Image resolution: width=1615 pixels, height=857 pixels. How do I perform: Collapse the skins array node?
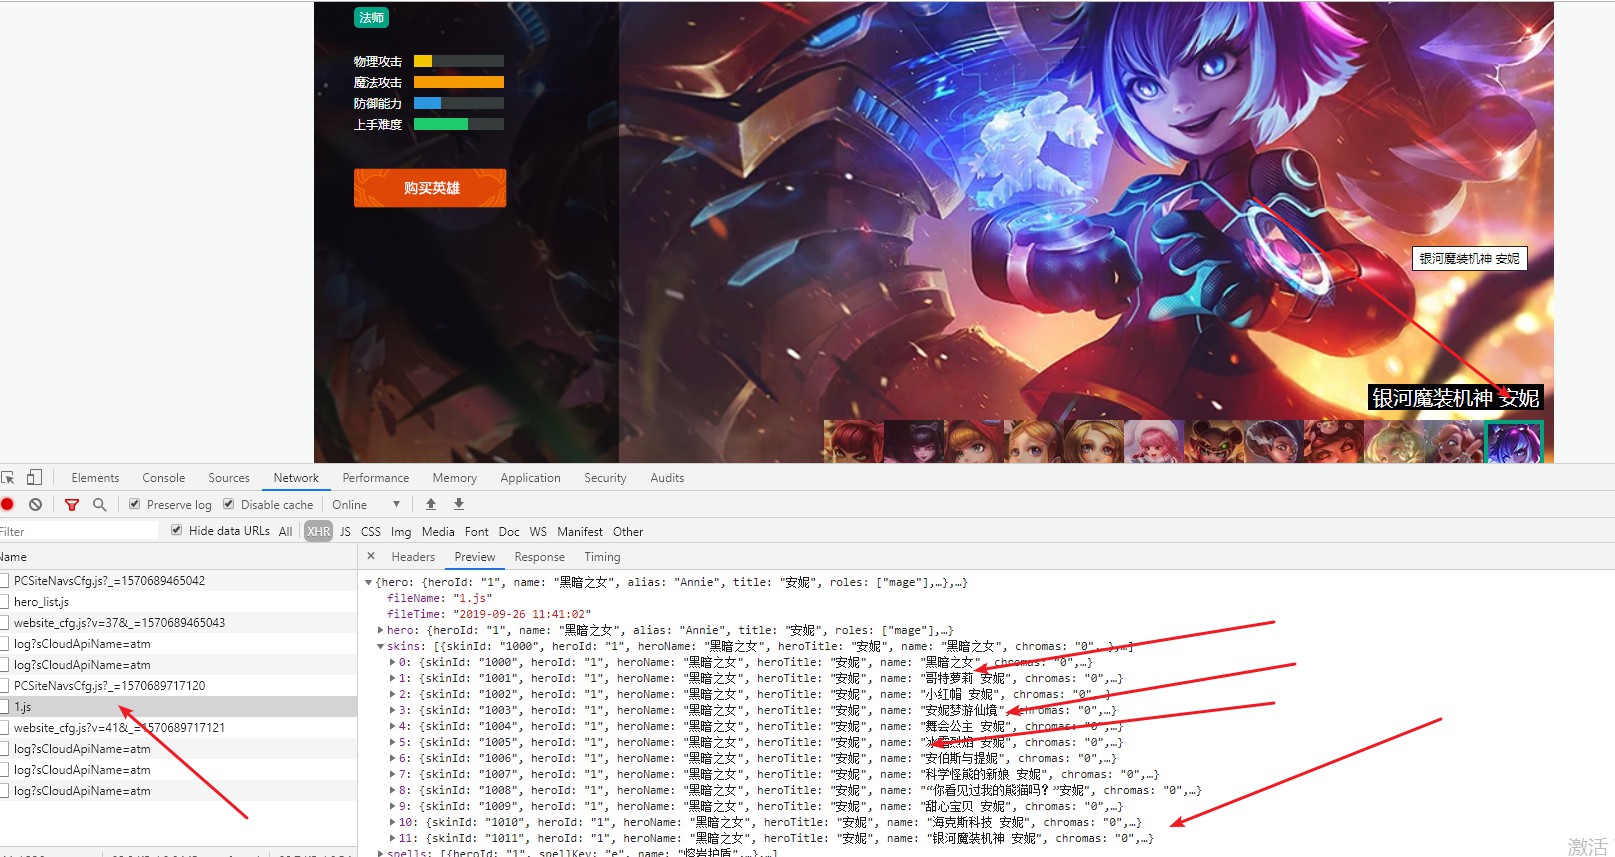tap(381, 646)
